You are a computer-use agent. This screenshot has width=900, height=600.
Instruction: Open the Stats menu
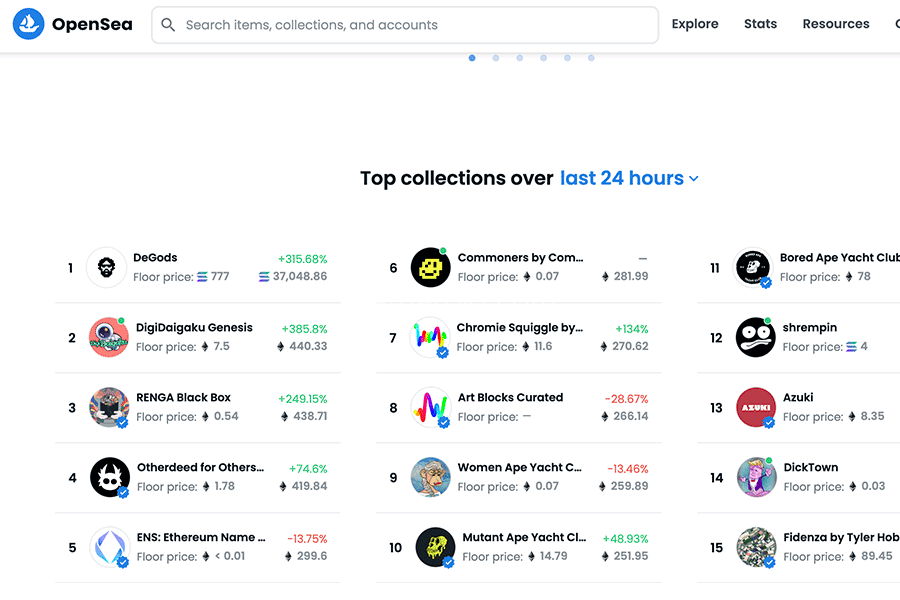click(x=760, y=24)
